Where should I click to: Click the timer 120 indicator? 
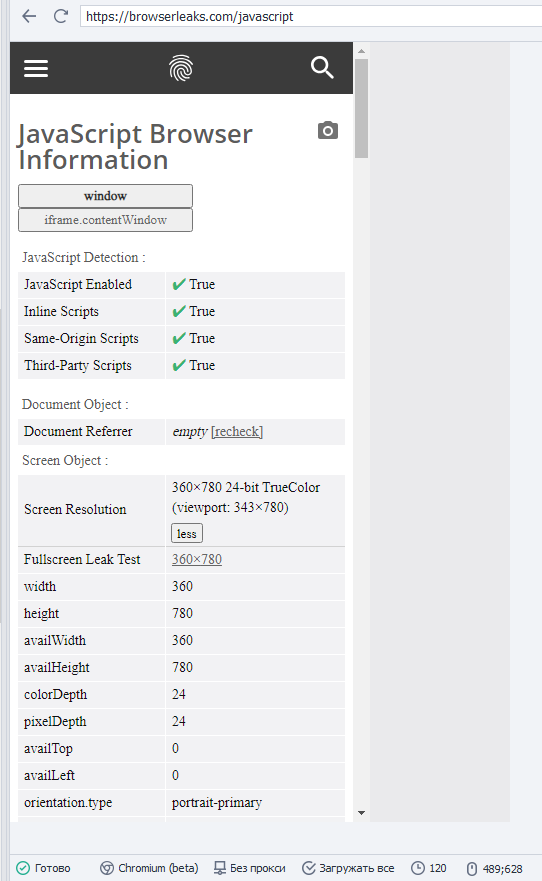429,868
